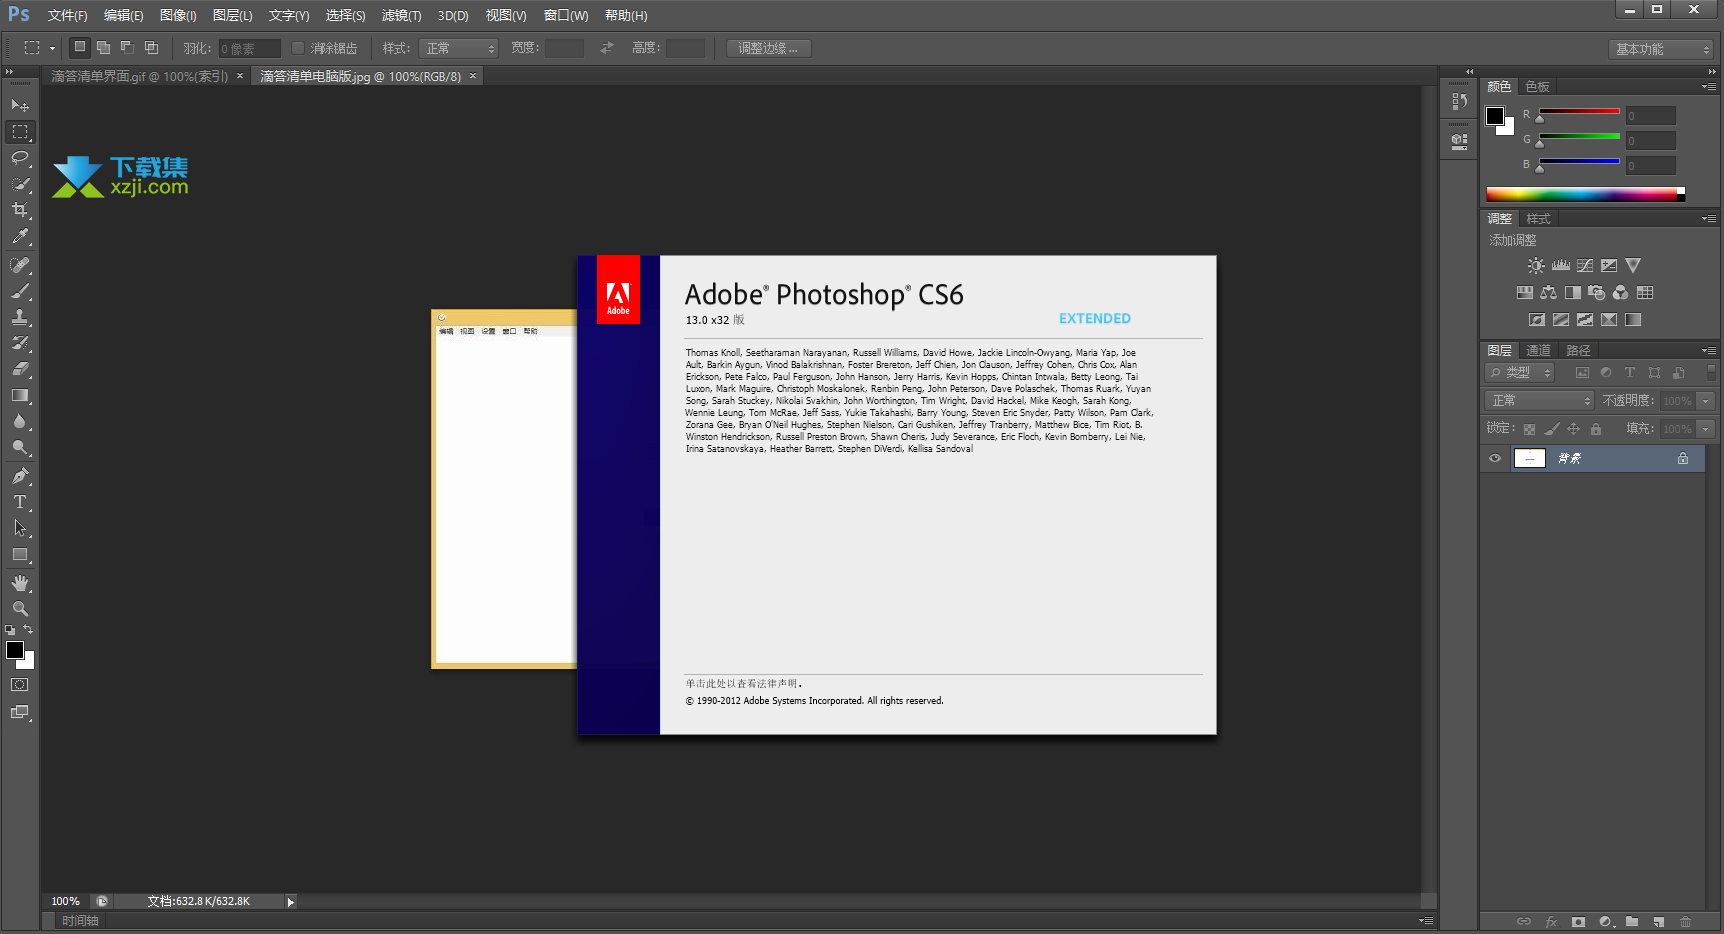This screenshot has height=934, width=1724.
Task: Enable the anti-alias checkbox
Action: (x=298, y=48)
